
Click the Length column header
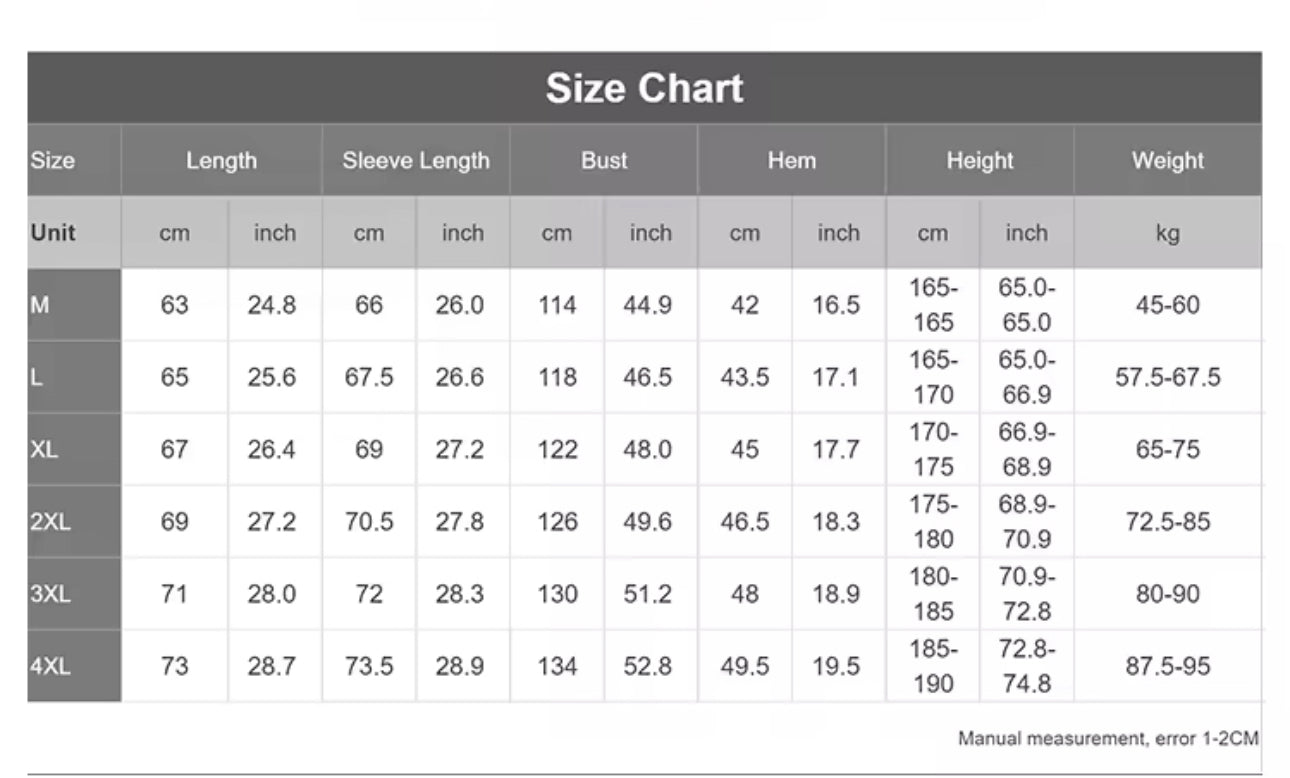tap(221, 160)
